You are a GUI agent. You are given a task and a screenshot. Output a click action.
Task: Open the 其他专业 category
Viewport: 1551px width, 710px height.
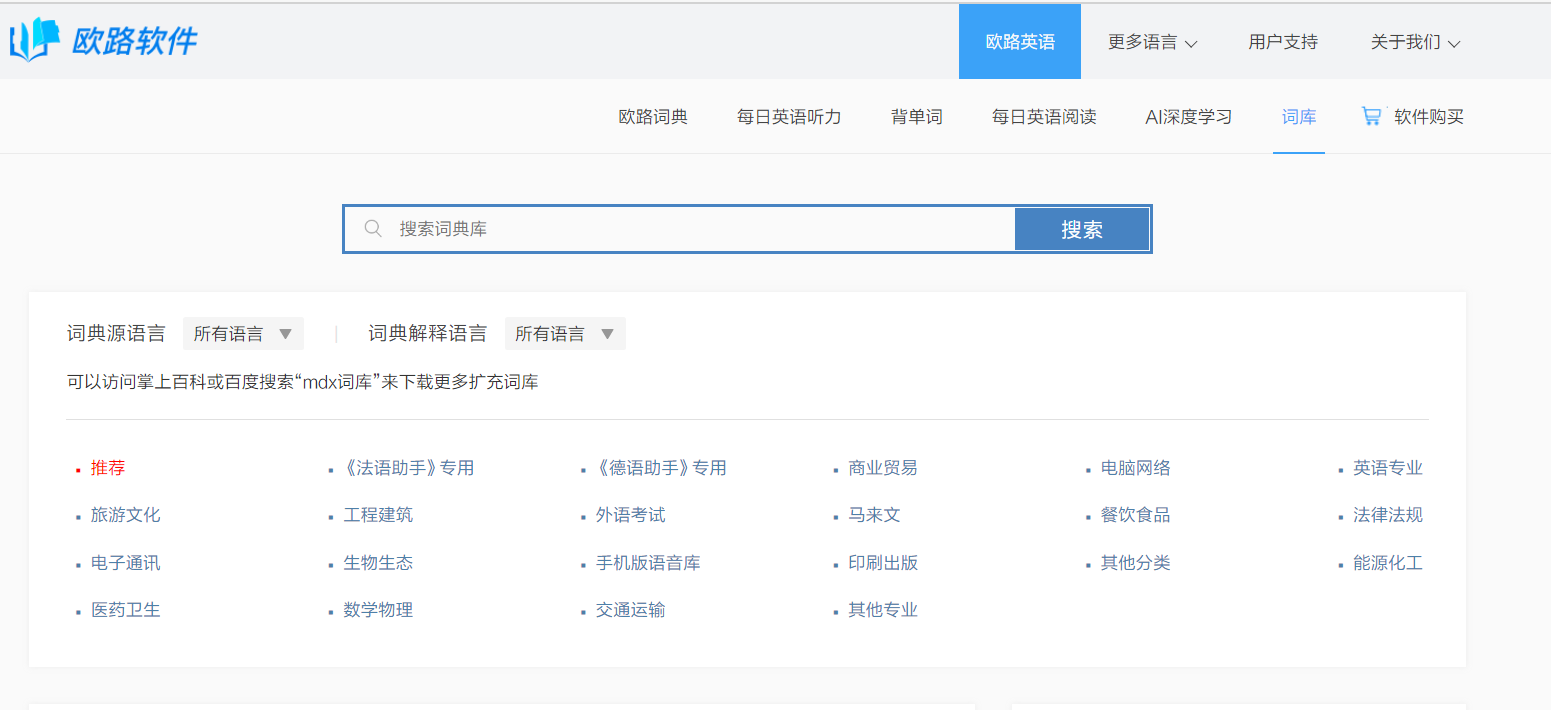pyautogui.click(x=883, y=610)
